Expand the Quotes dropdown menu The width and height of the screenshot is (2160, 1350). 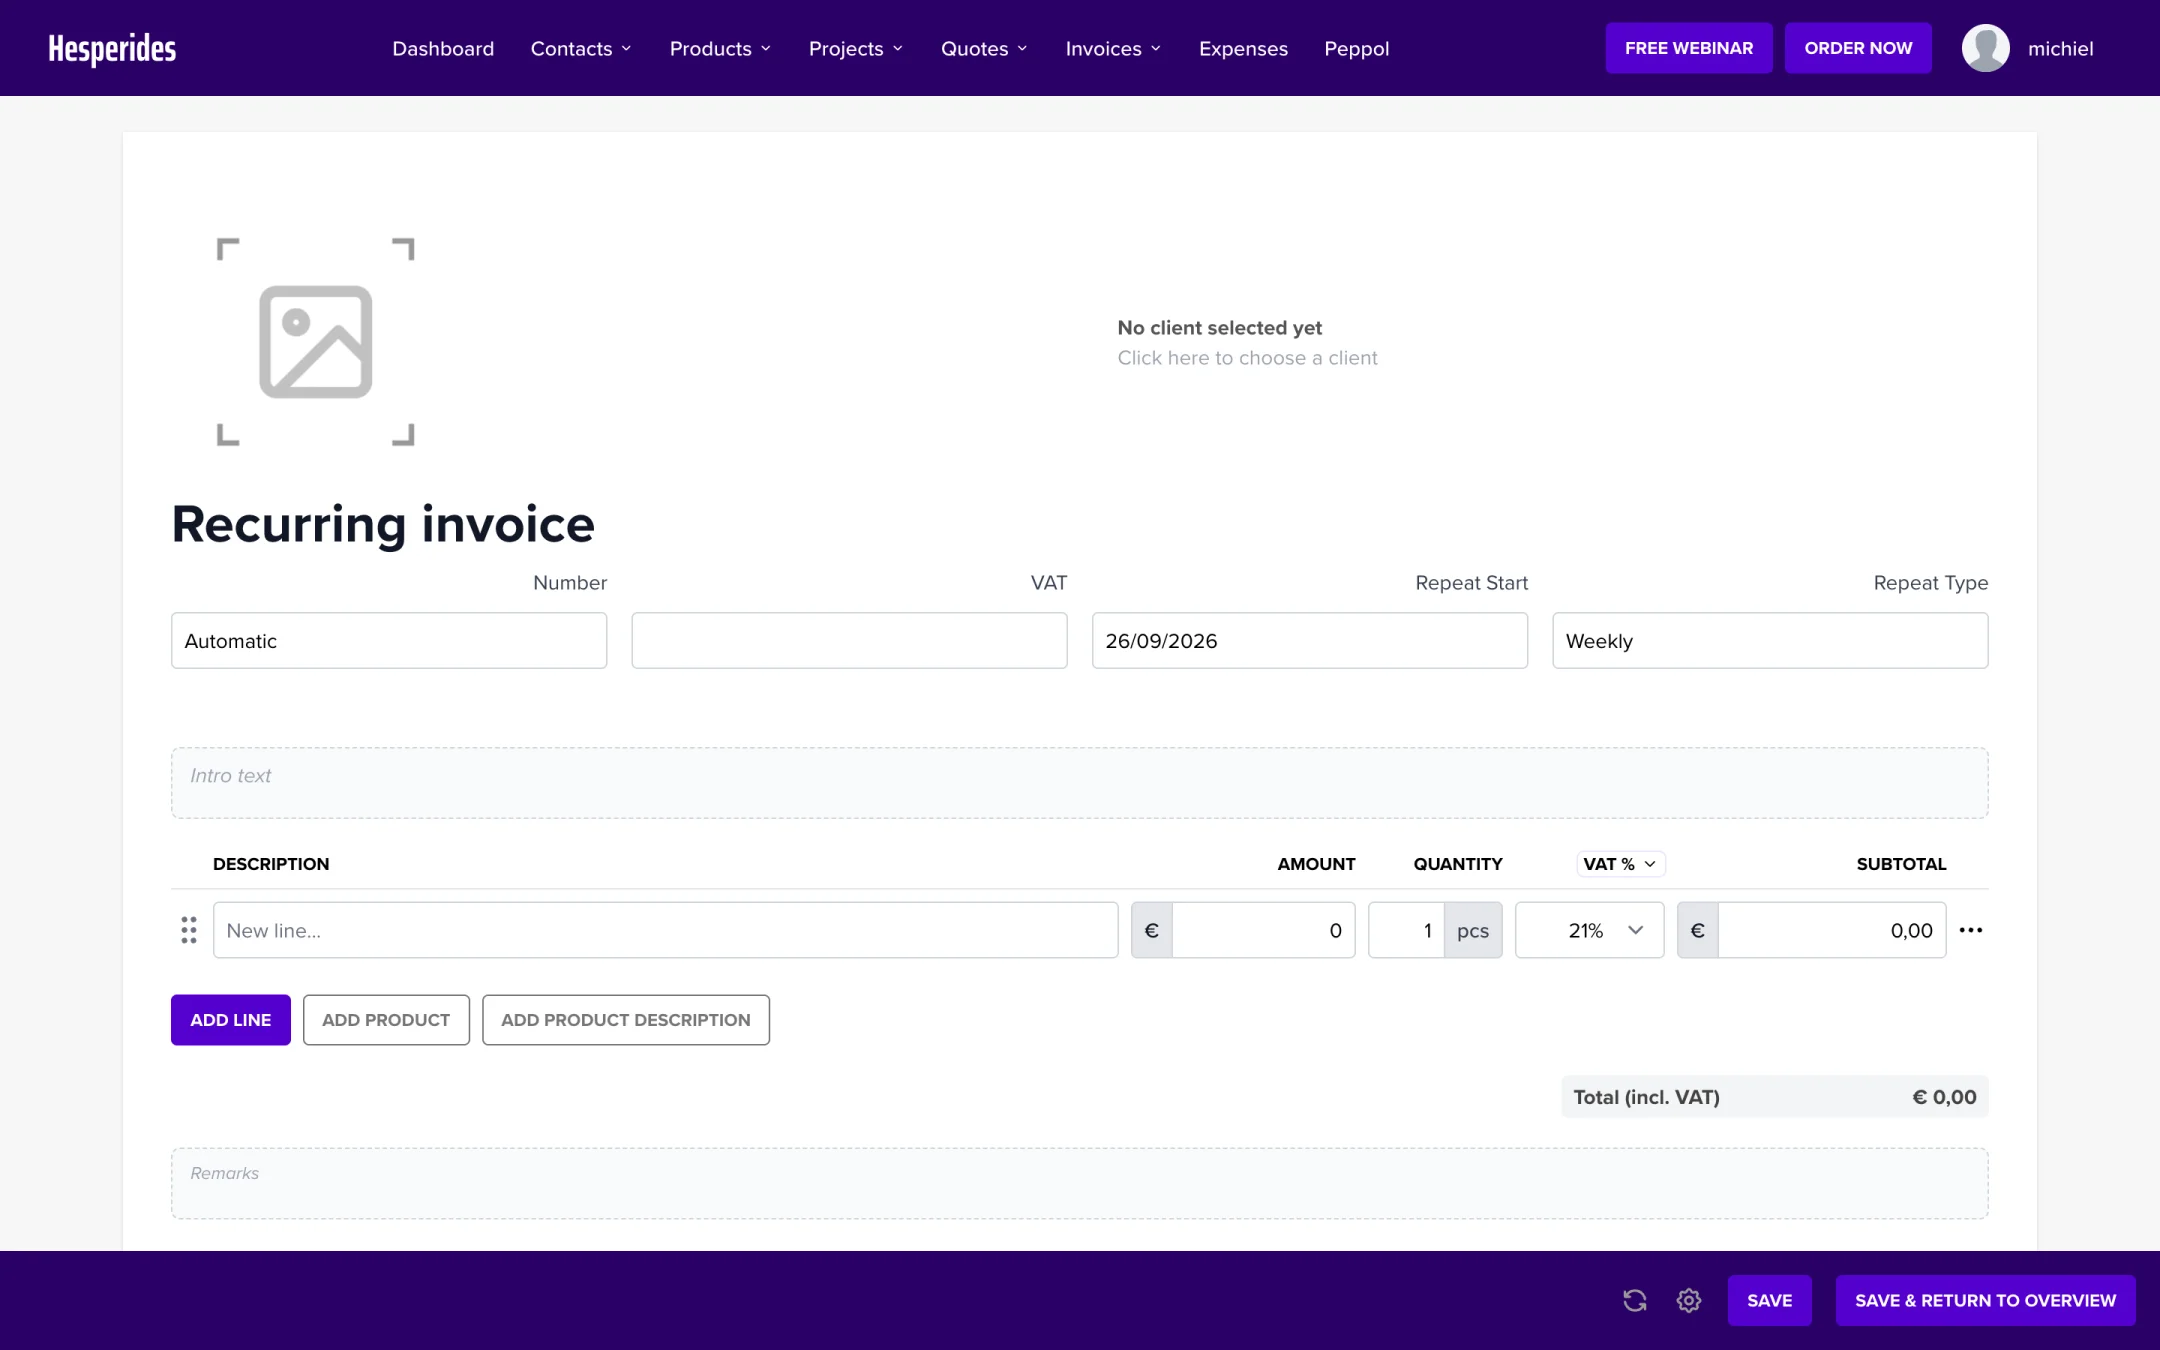click(x=984, y=48)
